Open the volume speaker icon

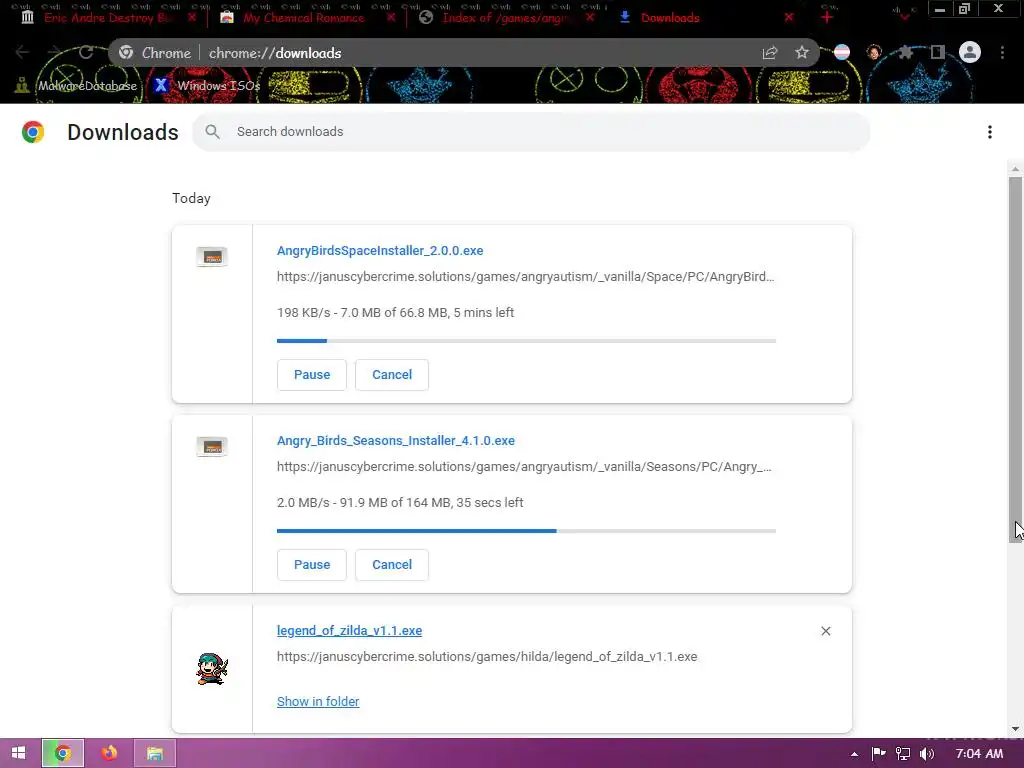coord(927,754)
